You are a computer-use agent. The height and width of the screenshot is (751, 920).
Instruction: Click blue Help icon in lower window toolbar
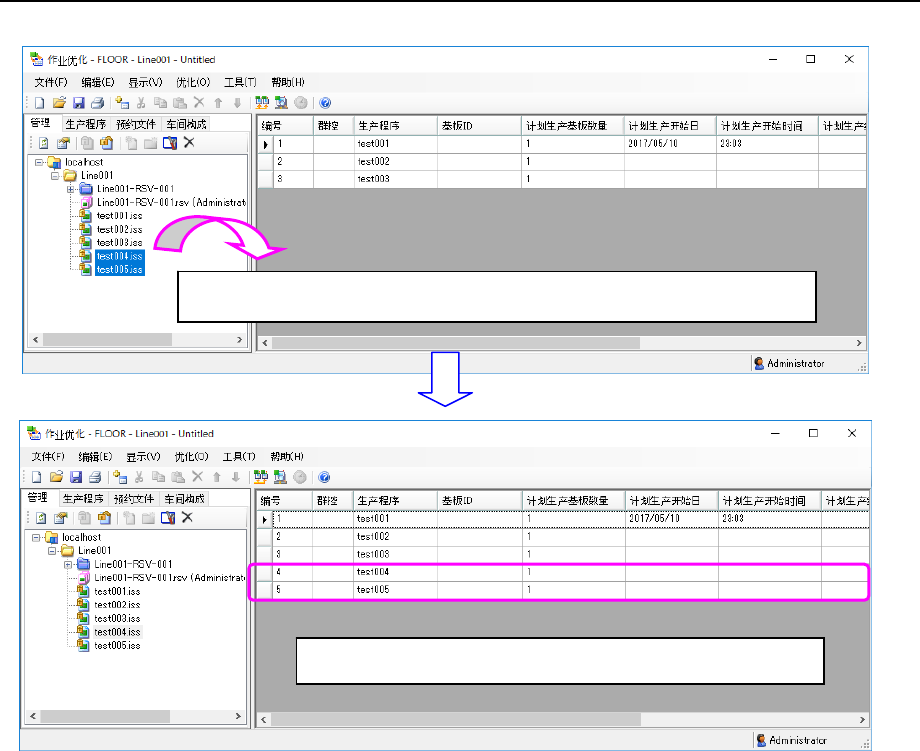[x=324, y=477]
